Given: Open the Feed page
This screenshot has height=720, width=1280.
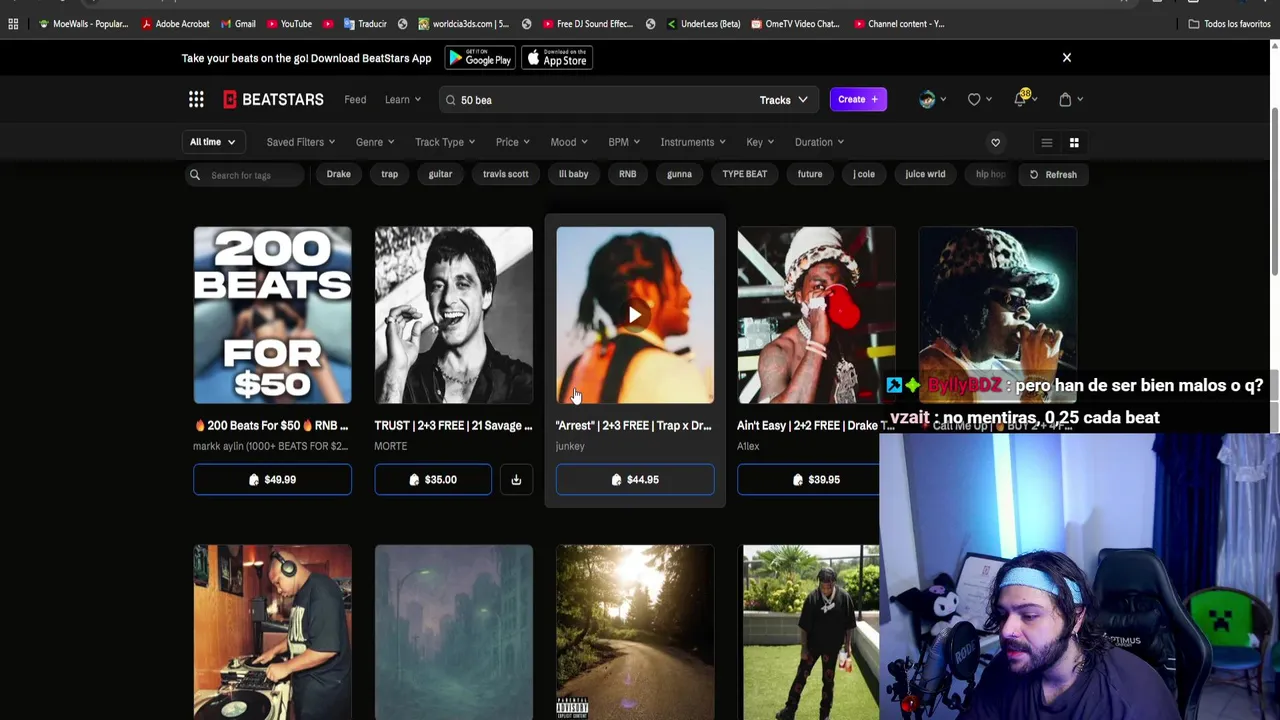Looking at the screenshot, I should click(355, 99).
